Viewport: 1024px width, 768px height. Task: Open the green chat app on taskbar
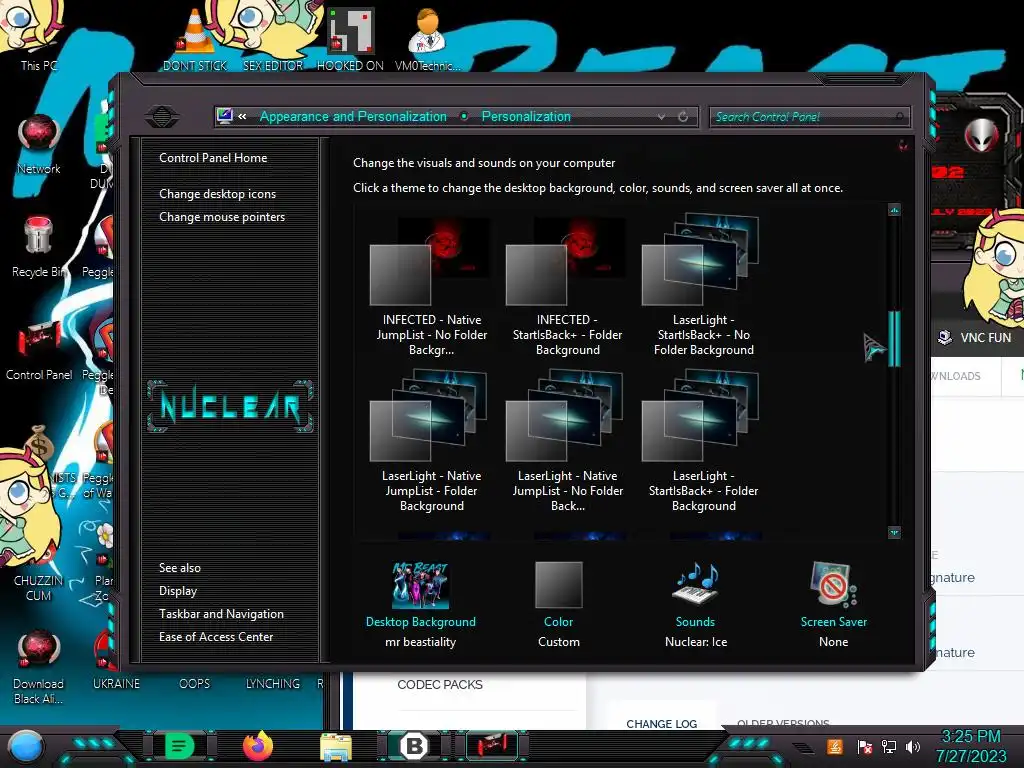[x=180, y=746]
